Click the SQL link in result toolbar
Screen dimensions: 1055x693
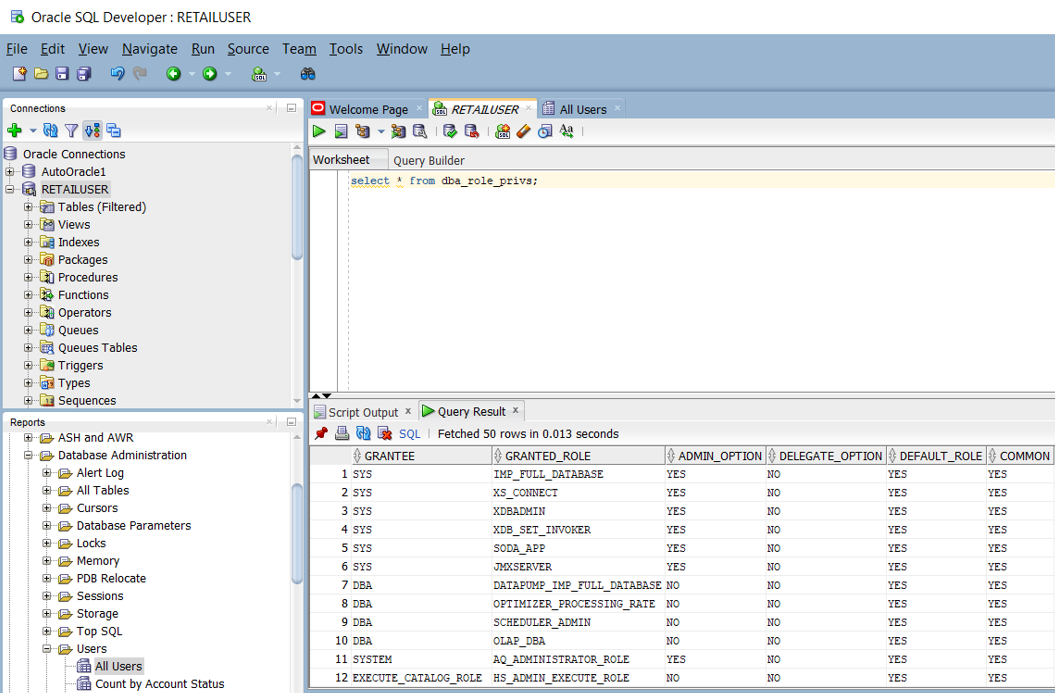pyautogui.click(x=409, y=434)
